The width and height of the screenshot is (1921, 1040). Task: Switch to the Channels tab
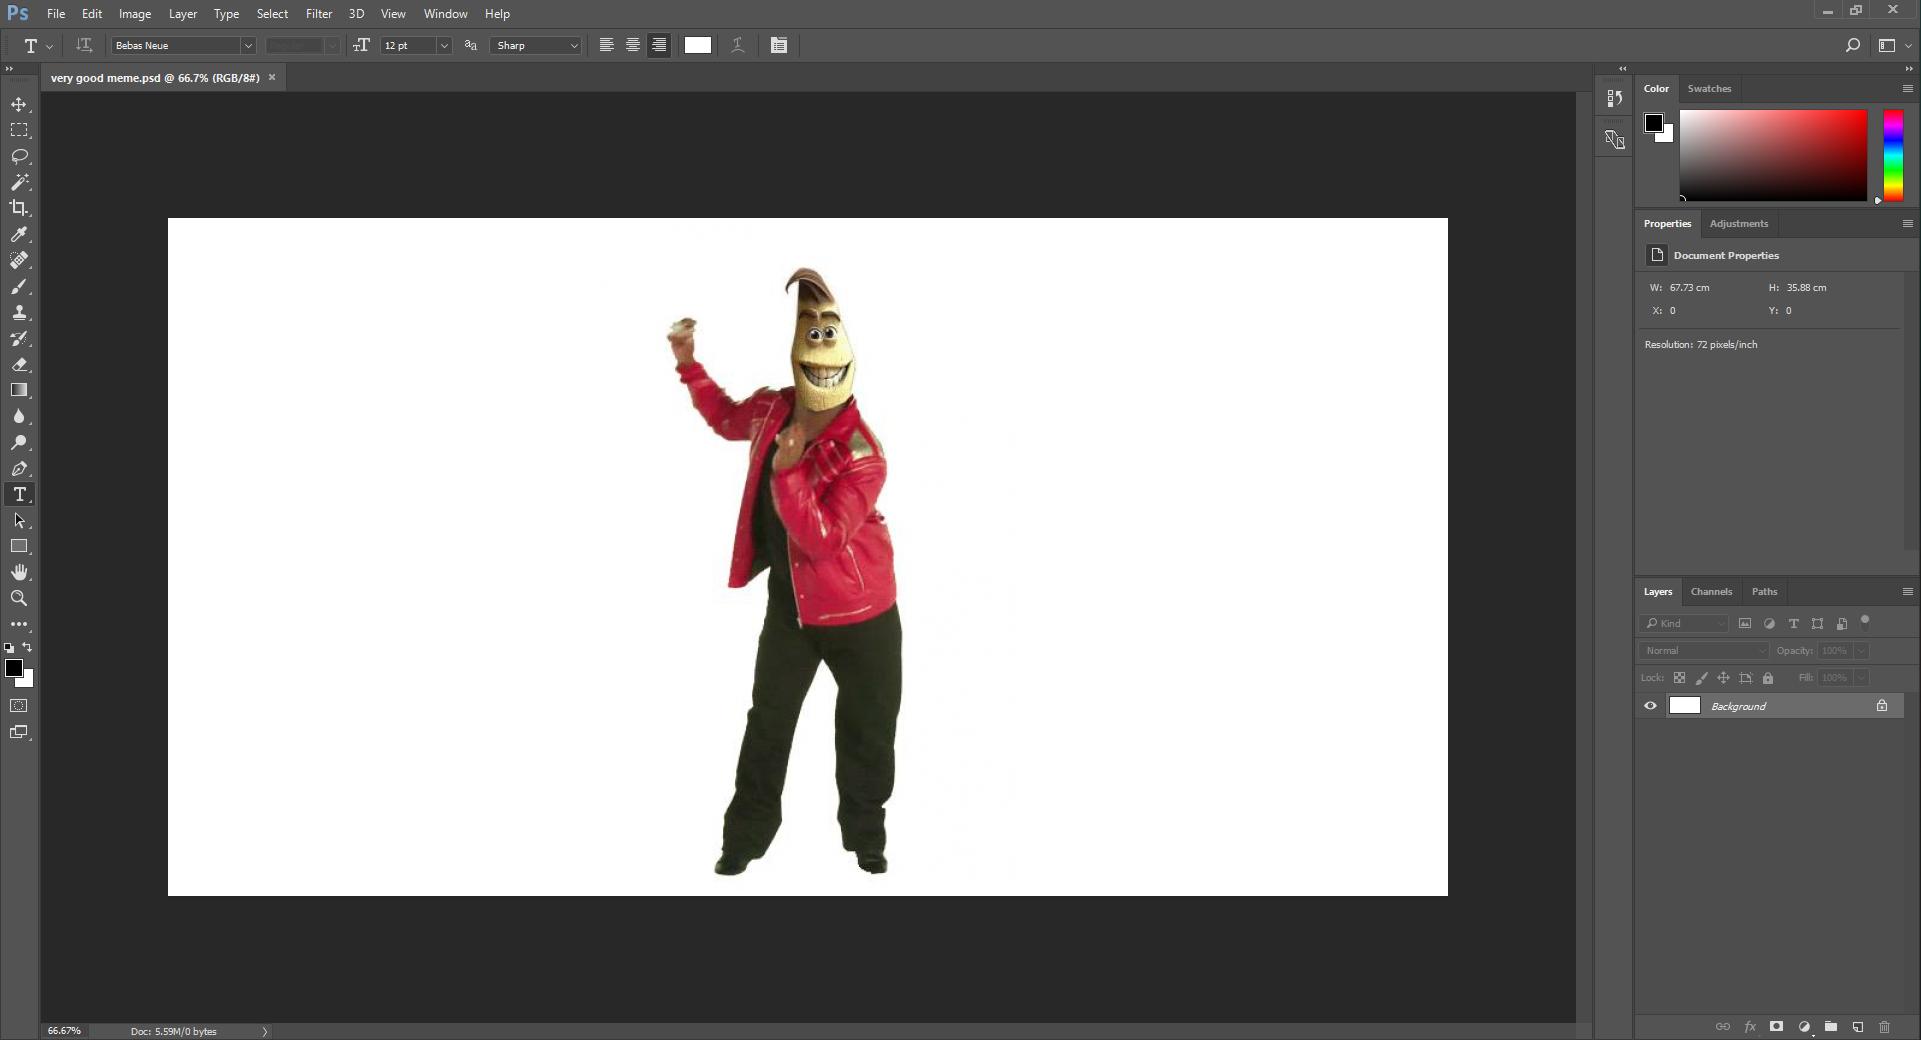coord(1710,592)
